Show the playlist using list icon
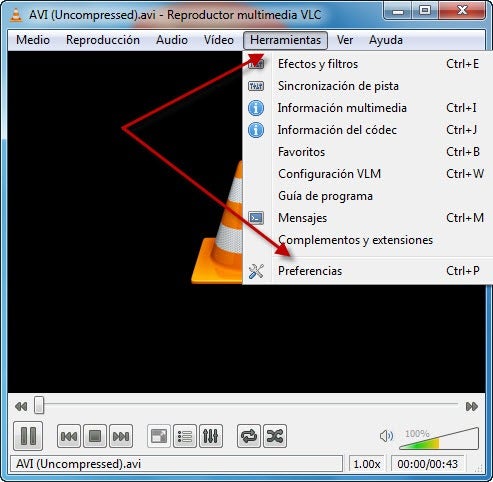Viewport: 493px width, 482px height. 185,436
